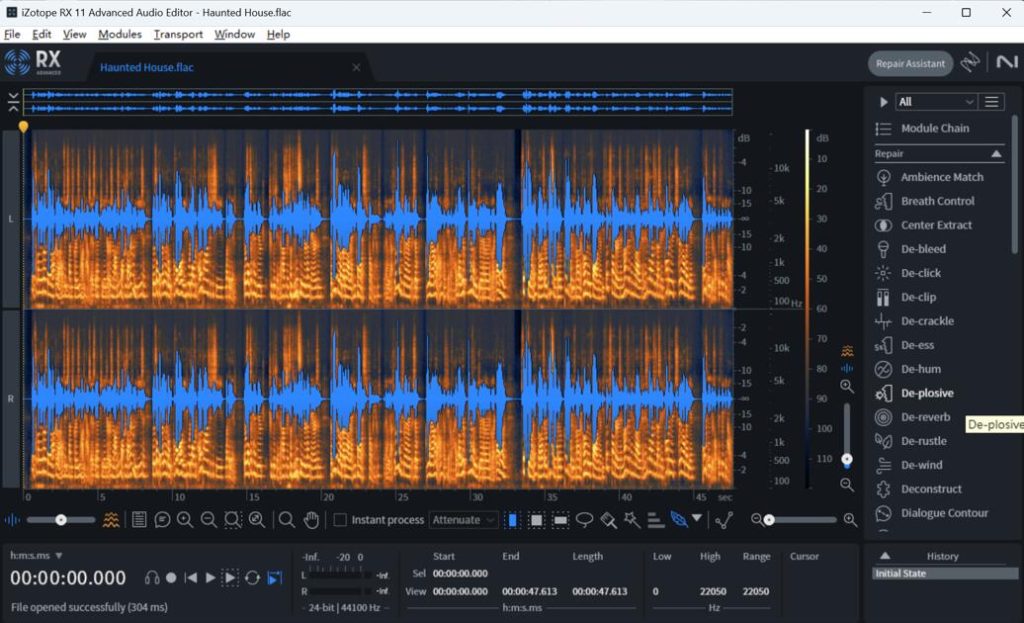Select the Lasso selection tool

pyautogui.click(x=584, y=519)
